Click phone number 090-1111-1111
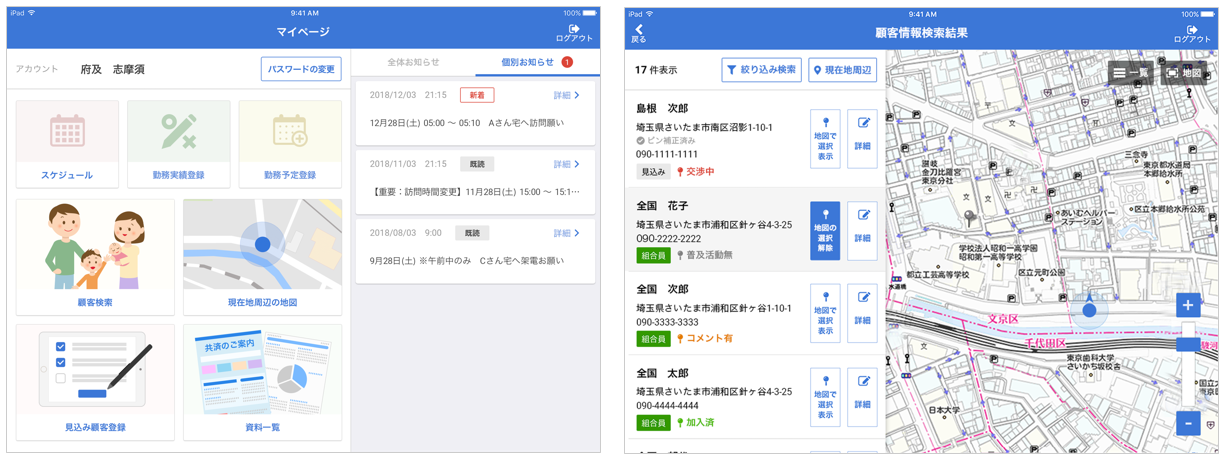1228x462 pixels. pyautogui.click(x=667, y=155)
